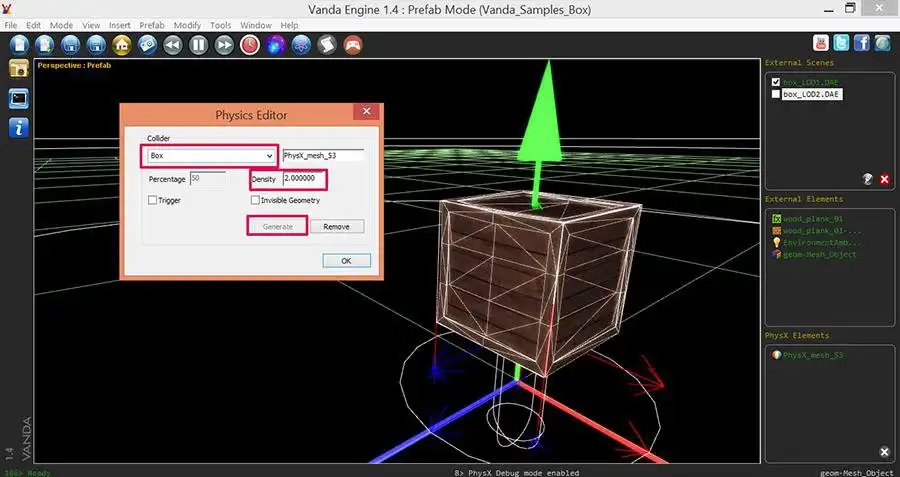Image resolution: width=900 pixels, height=477 pixels.
Task: Open the Modify menu
Action: 187,25
